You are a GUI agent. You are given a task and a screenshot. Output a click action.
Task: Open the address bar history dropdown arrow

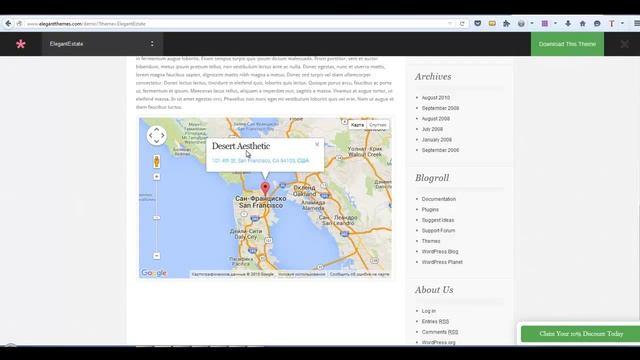450,24
